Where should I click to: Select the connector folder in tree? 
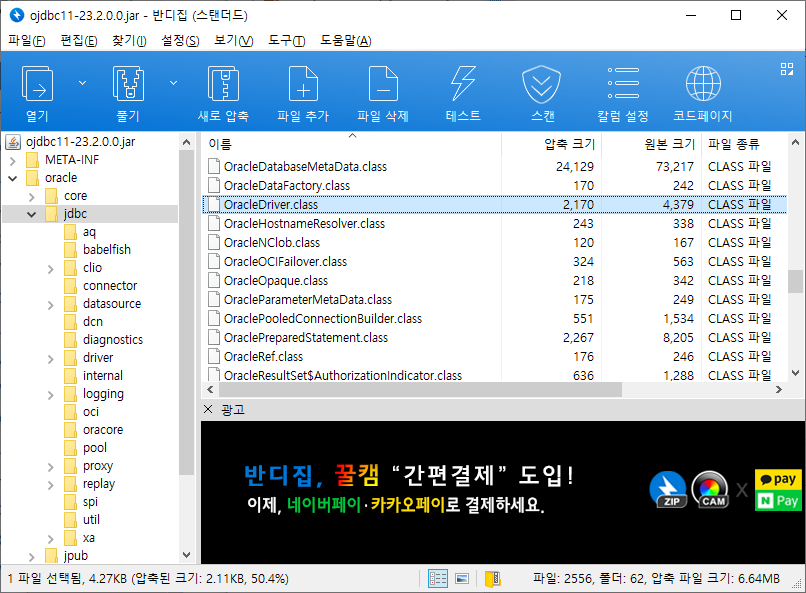(x=110, y=286)
